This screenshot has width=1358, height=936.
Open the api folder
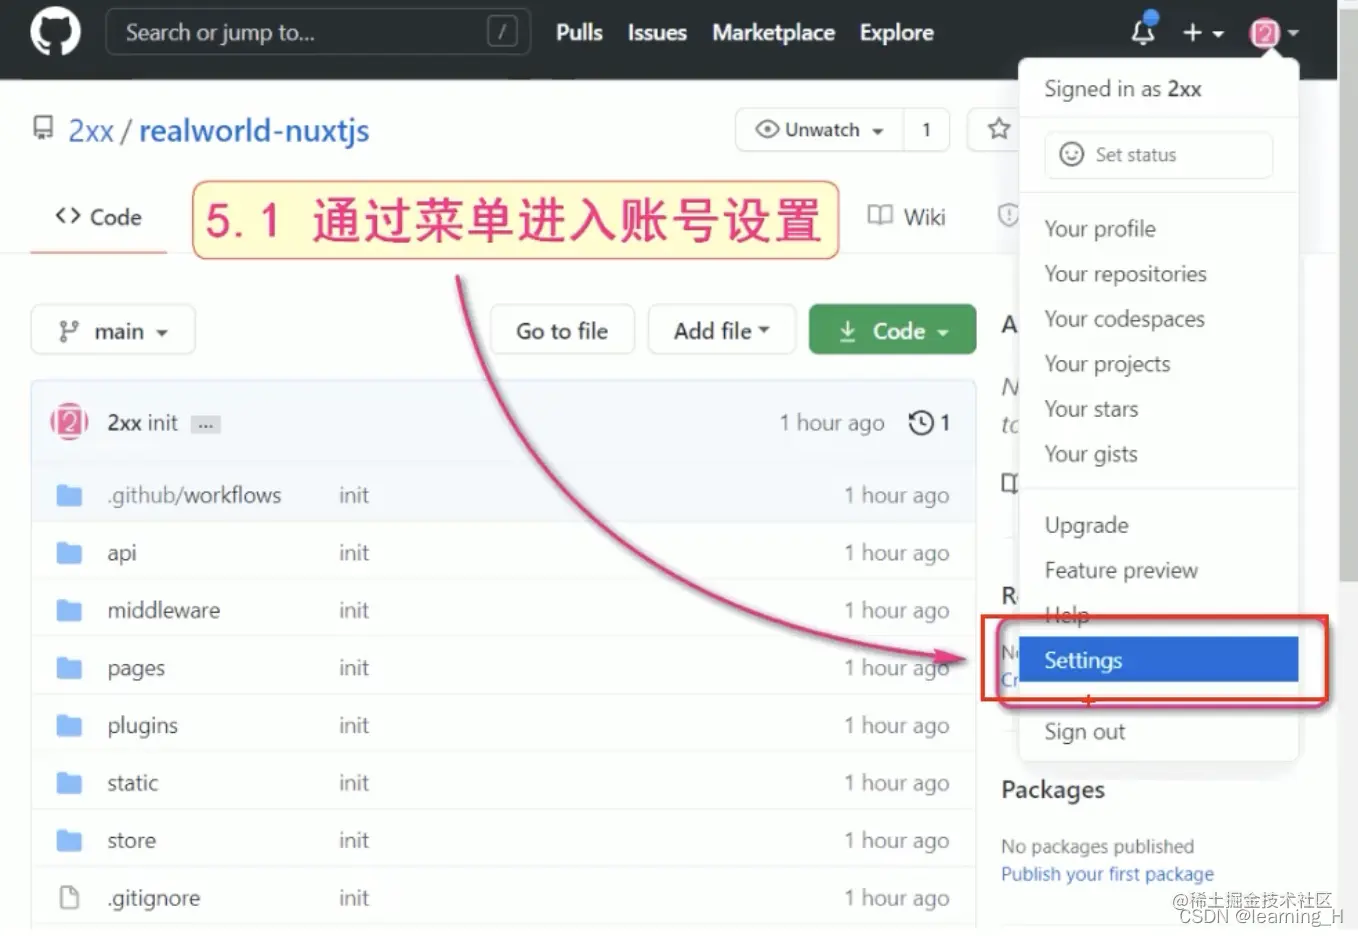point(122,553)
